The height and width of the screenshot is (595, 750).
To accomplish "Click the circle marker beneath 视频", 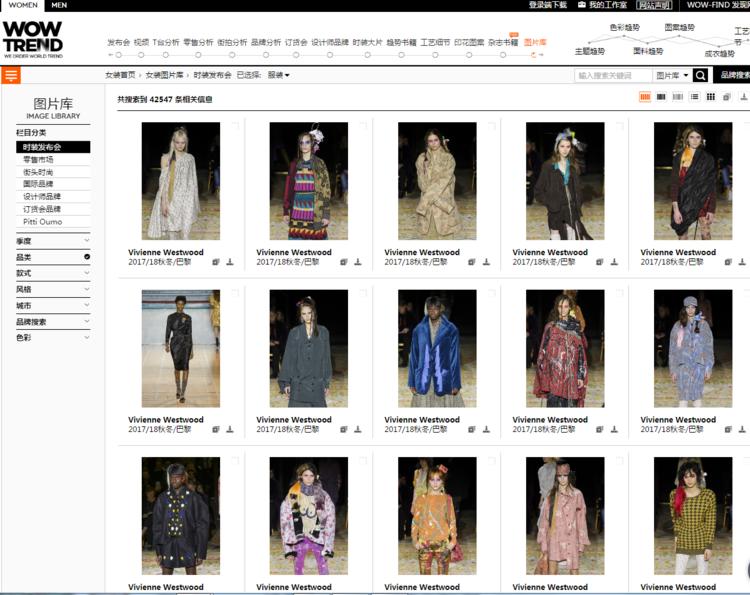I will coord(141,55).
